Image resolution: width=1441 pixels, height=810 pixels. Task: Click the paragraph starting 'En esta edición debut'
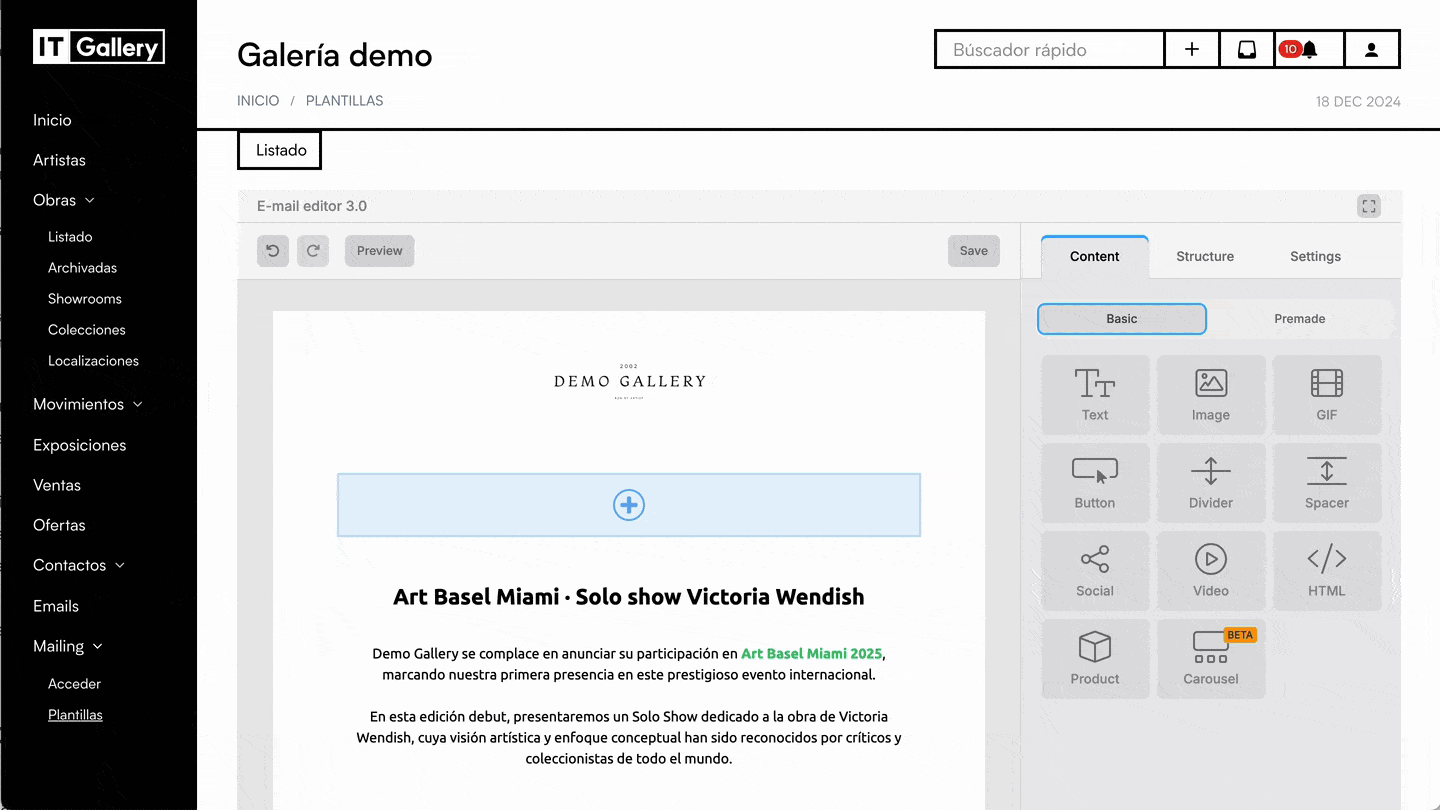(629, 738)
